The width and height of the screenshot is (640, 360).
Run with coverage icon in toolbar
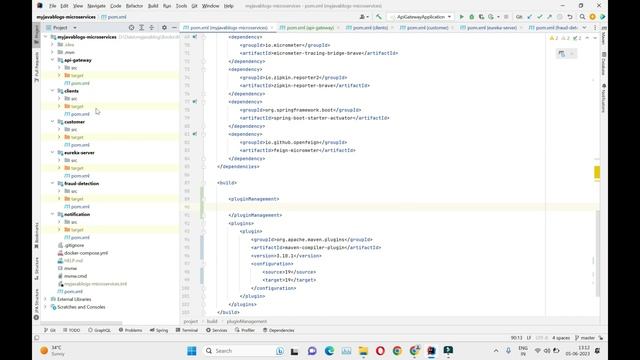click(481, 17)
